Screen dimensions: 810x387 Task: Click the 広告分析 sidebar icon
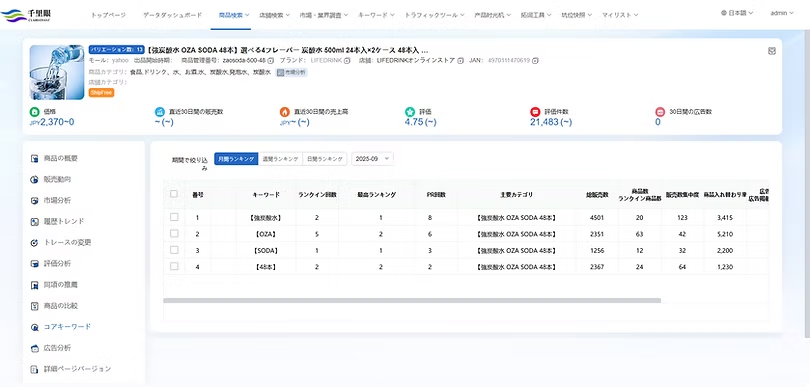(x=35, y=348)
